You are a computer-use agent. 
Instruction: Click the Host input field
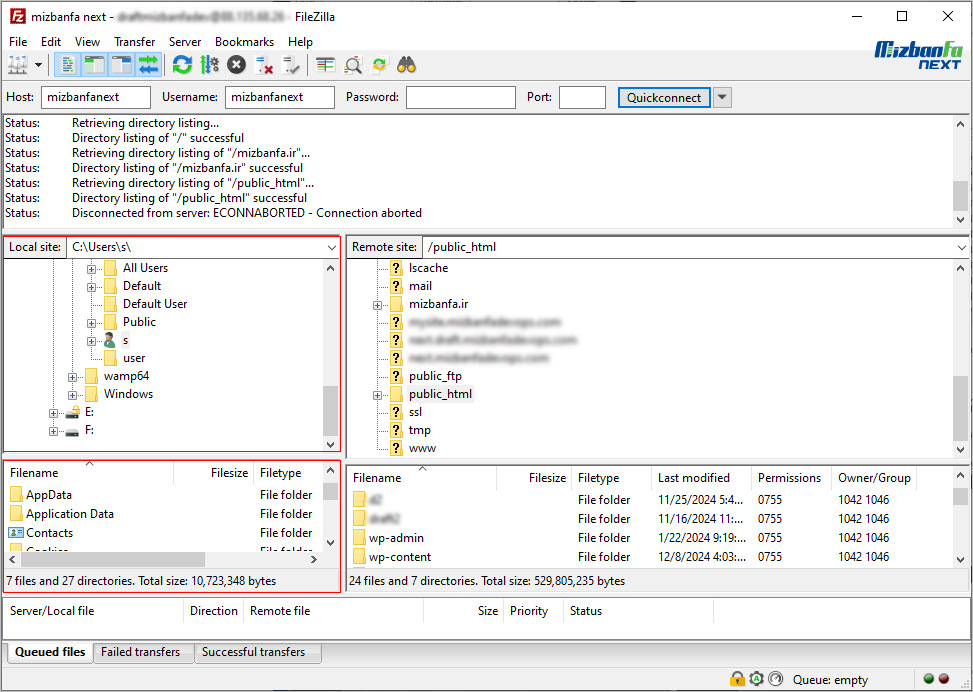[96, 97]
